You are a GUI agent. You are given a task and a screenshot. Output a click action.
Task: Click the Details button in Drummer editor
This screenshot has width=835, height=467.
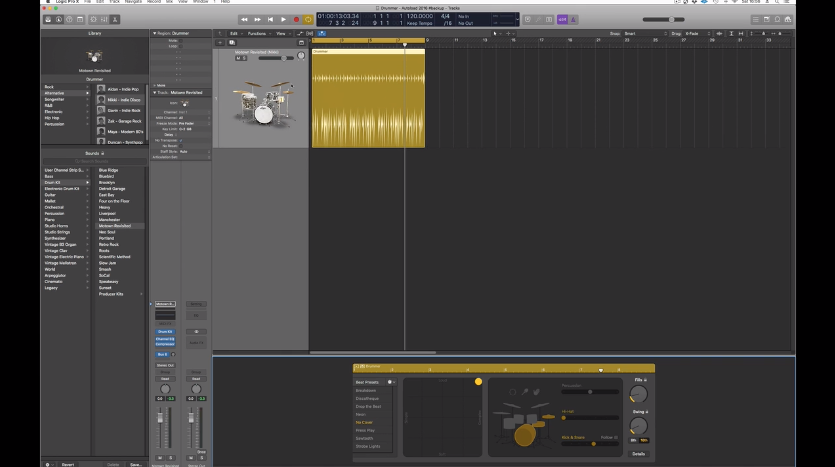(x=638, y=454)
